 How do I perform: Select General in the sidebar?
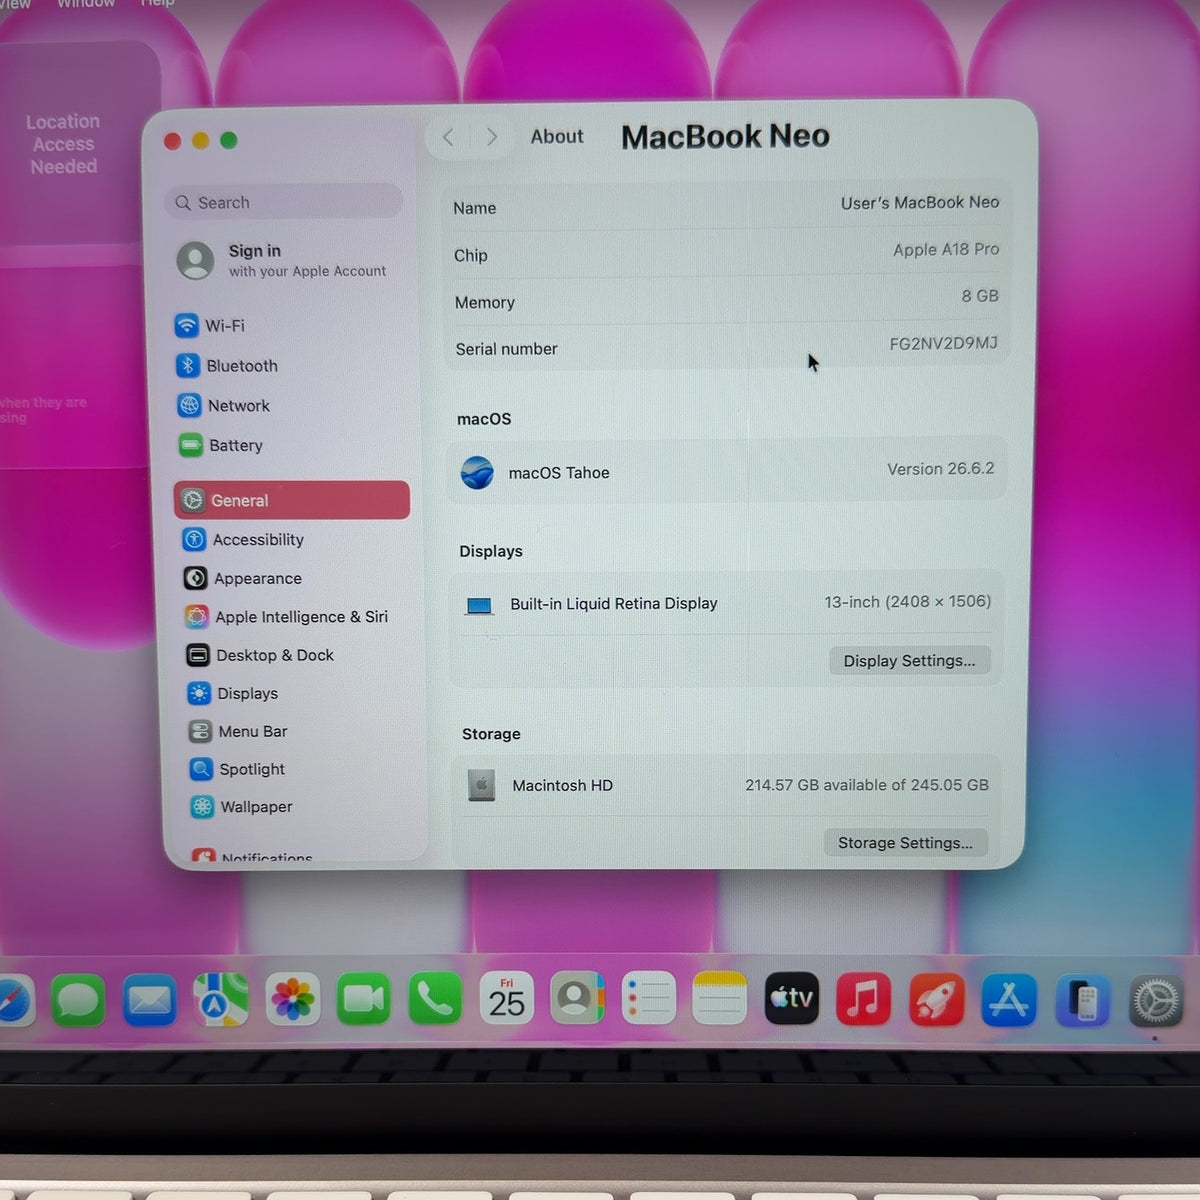point(292,500)
